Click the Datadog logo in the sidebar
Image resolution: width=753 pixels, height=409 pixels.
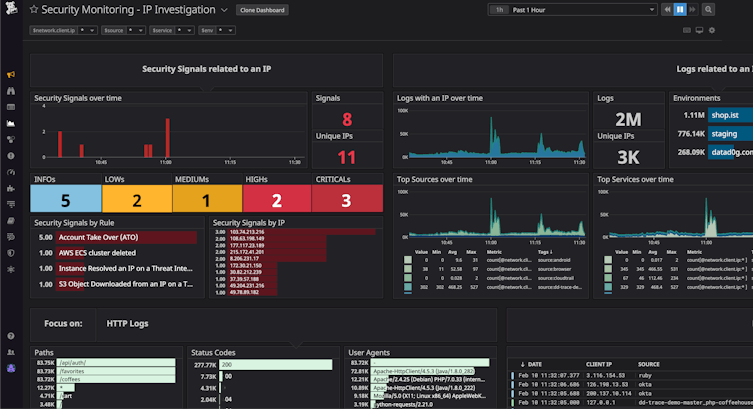[x=10, y=10]
